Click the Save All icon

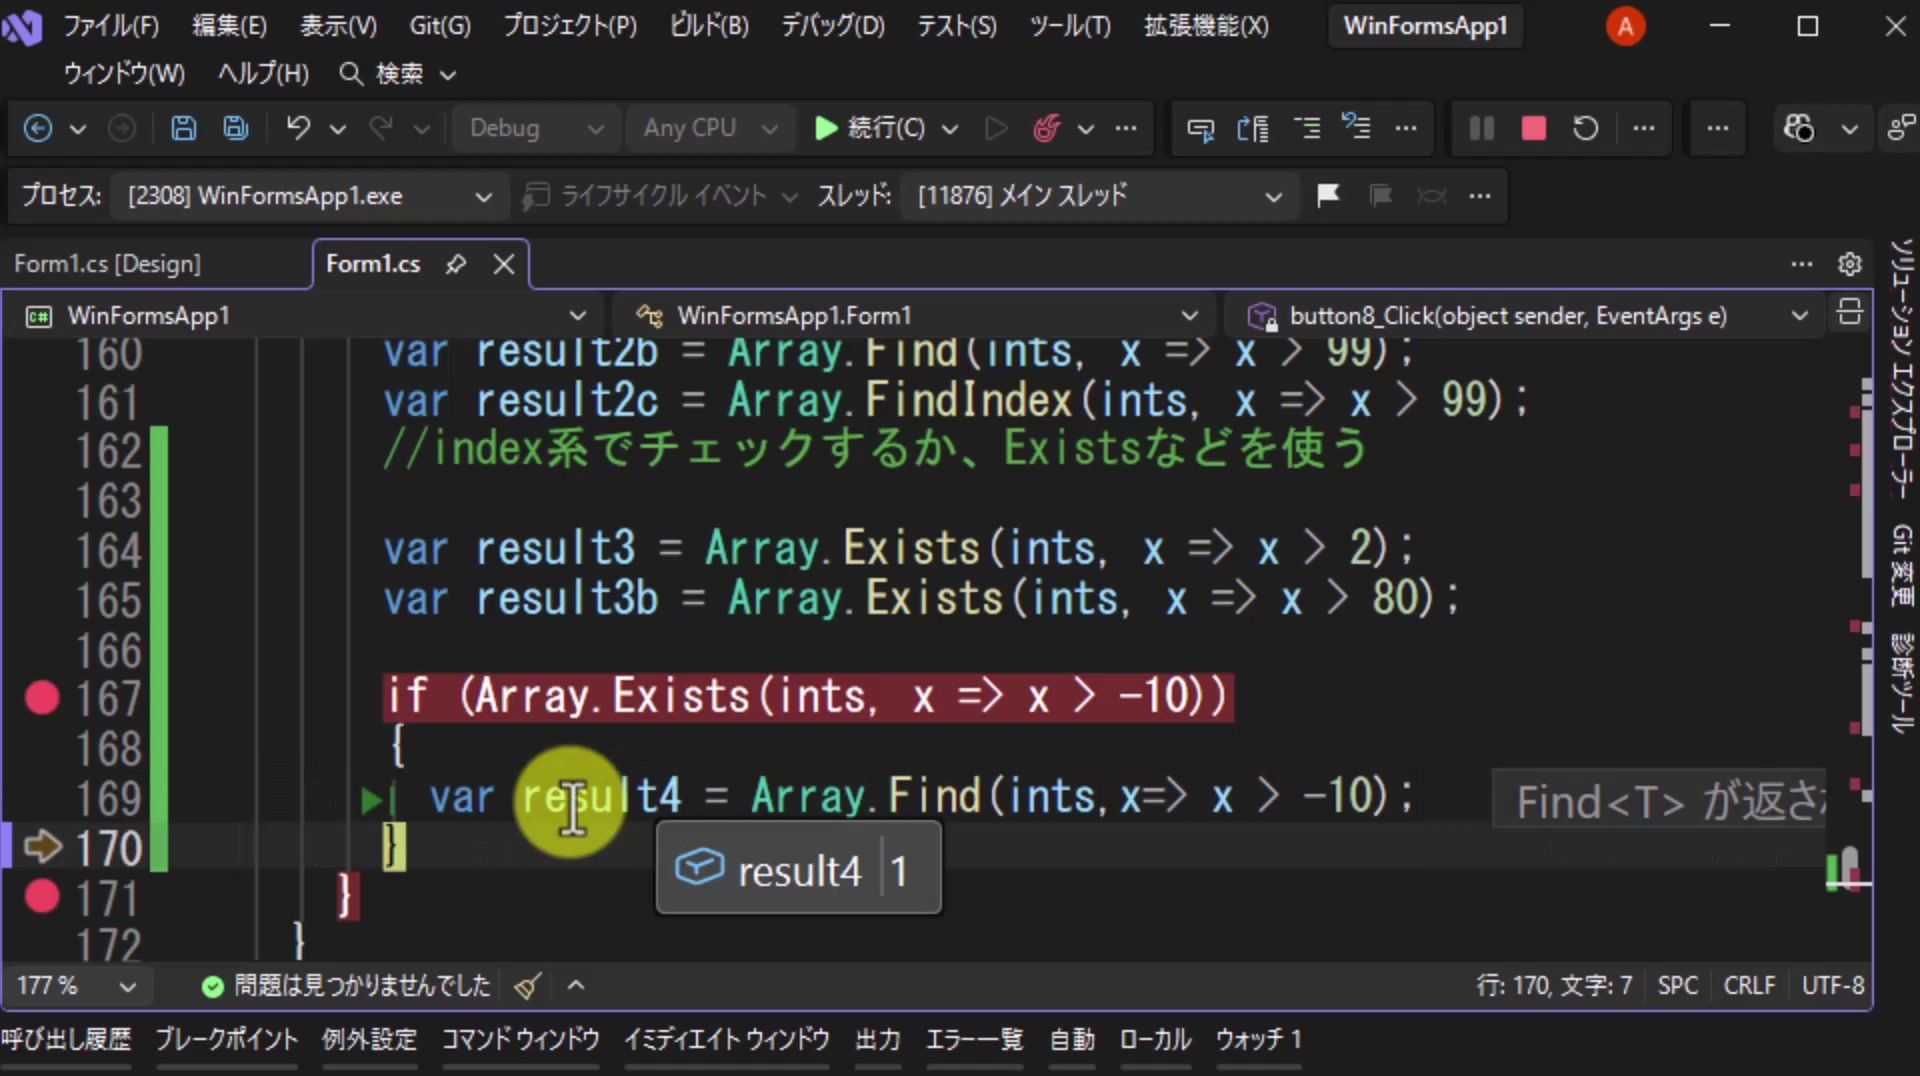[236, 128]
